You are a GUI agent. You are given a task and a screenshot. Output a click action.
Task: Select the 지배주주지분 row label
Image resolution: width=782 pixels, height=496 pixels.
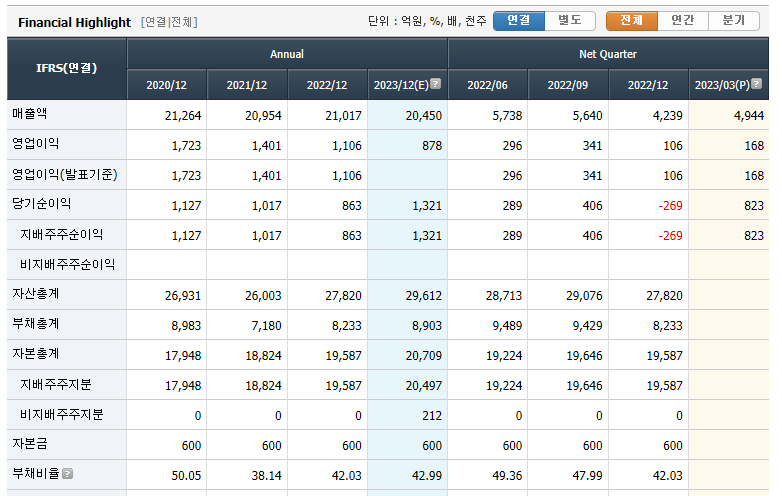(56, 384)
